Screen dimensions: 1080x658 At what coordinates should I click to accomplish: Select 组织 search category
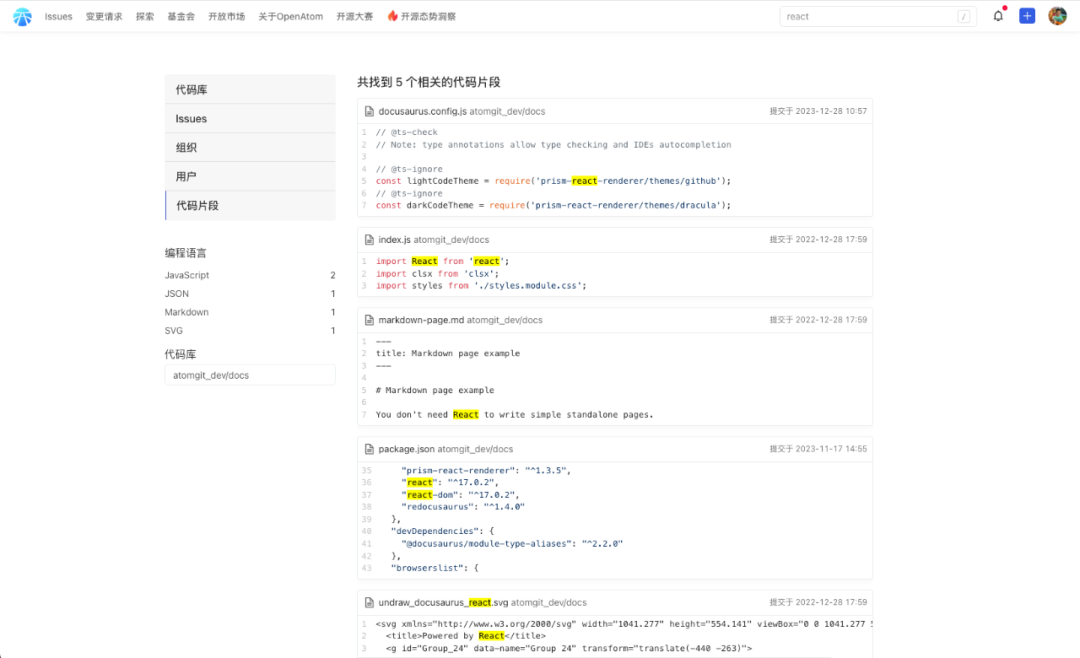click(250, 147)
